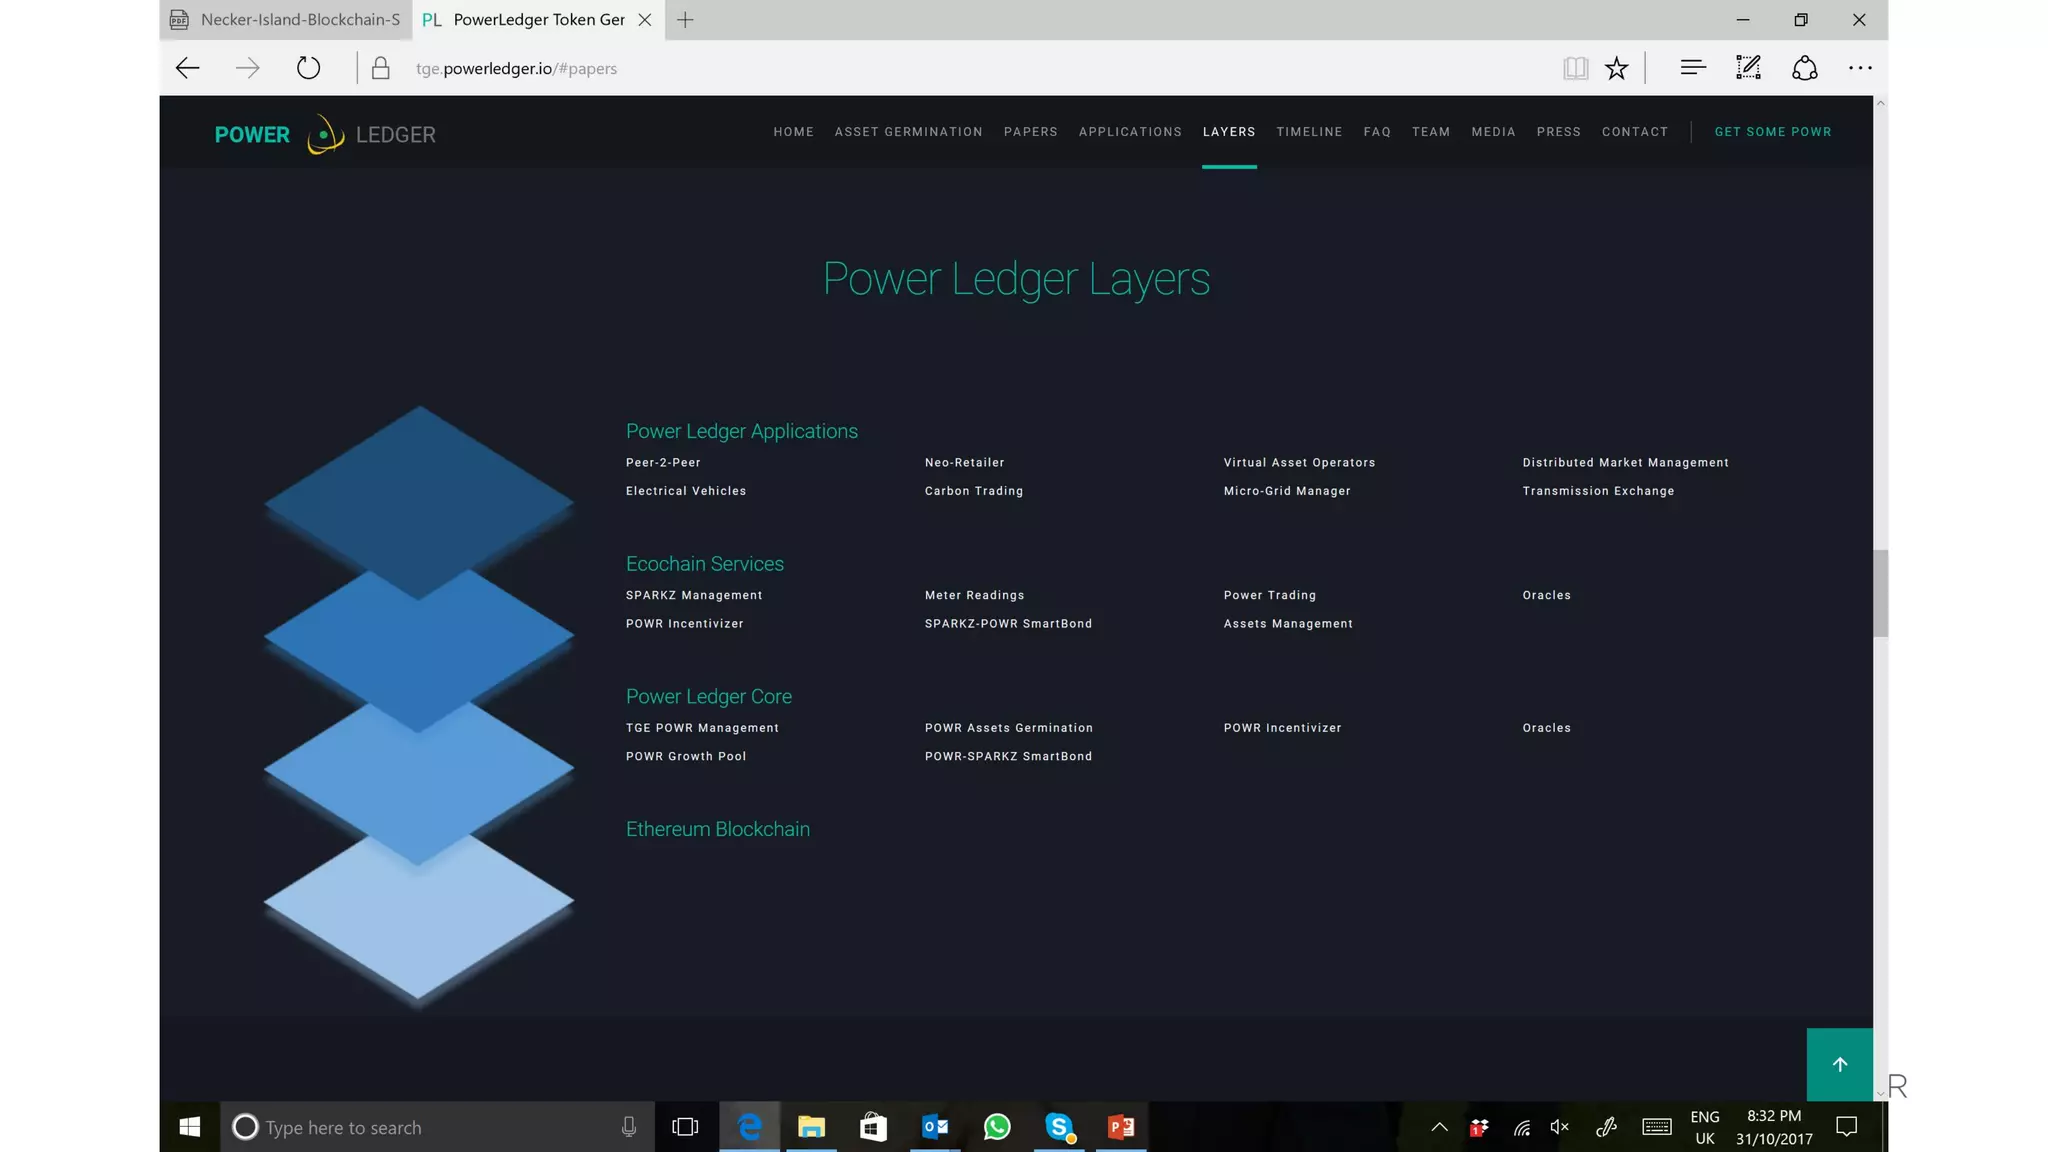Click the Make a Web Note icon
This screenshot has height=1152, width=2048.
click(1748, 68)
